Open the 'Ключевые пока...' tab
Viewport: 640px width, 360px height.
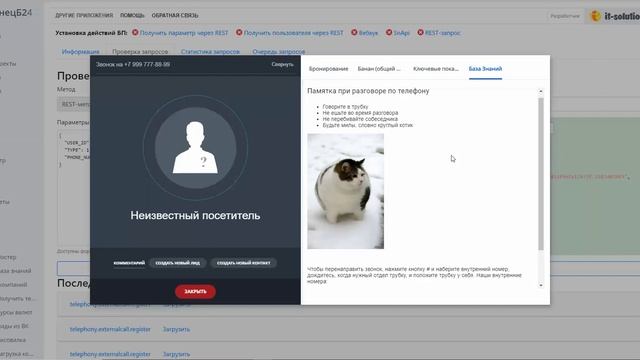tap(436, 69)
